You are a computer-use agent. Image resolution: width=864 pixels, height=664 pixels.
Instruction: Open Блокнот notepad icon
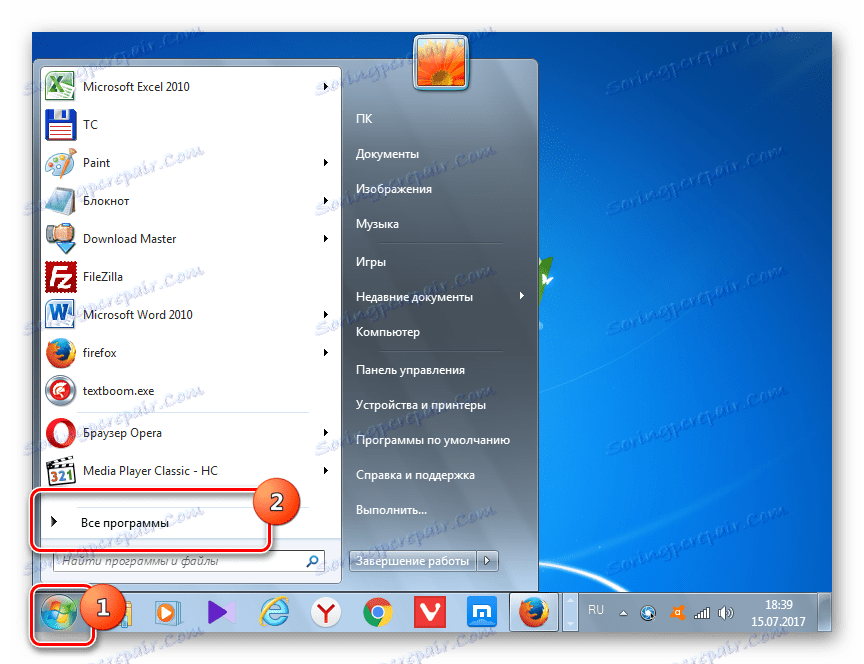[x=60, y=201]
